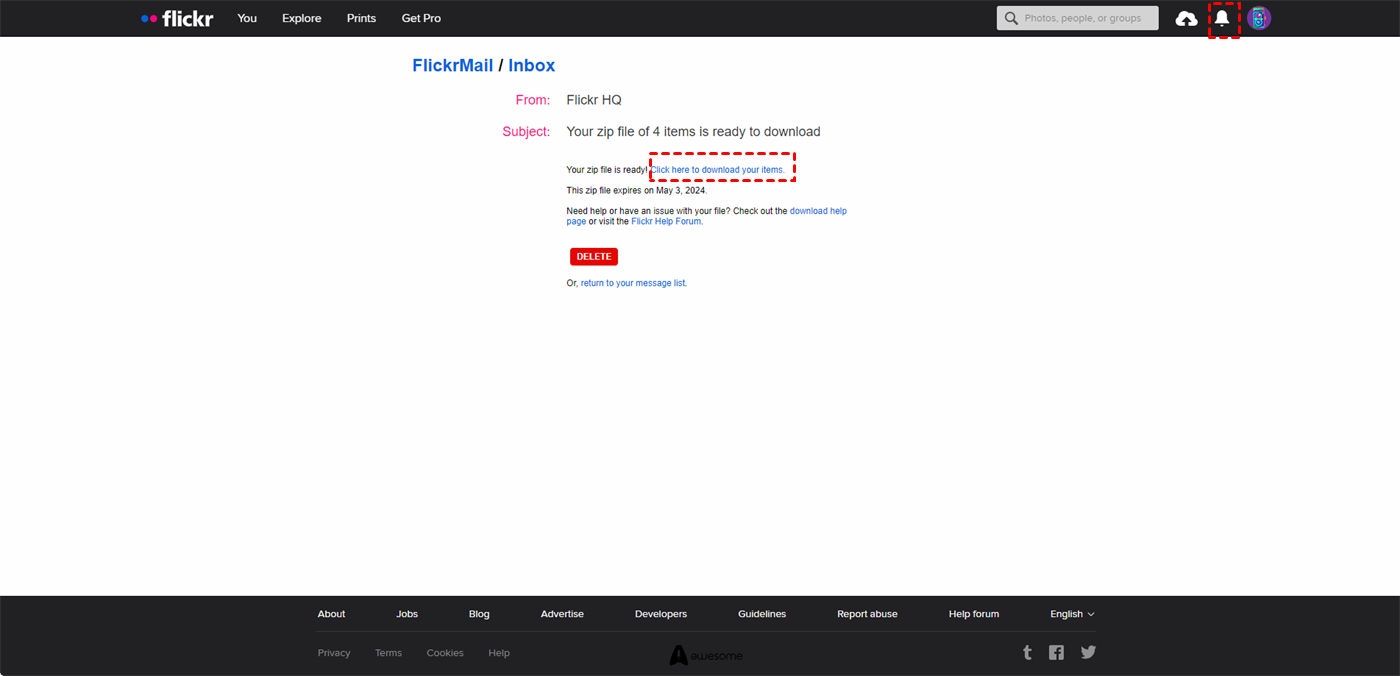Viewport: 1400px width, 676px height.
Task: Open the FlickrMail heading link
Action: click(x=453, y=65)
